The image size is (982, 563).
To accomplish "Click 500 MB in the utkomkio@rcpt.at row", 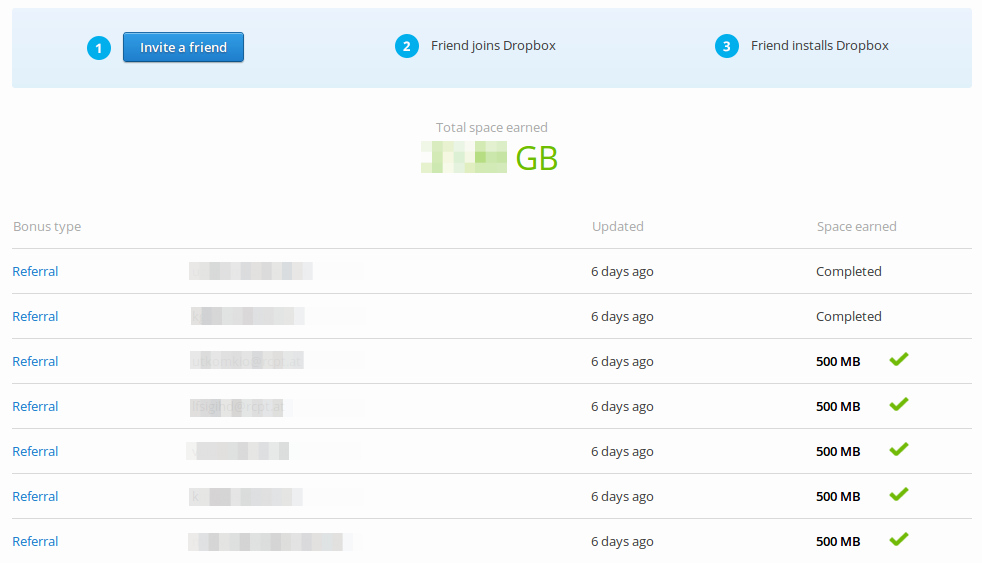I will 838,361.
